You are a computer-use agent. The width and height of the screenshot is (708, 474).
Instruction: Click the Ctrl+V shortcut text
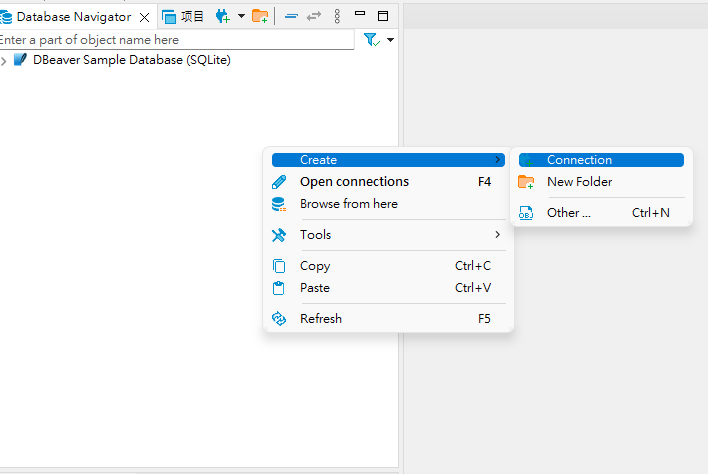tap(473, 288)
